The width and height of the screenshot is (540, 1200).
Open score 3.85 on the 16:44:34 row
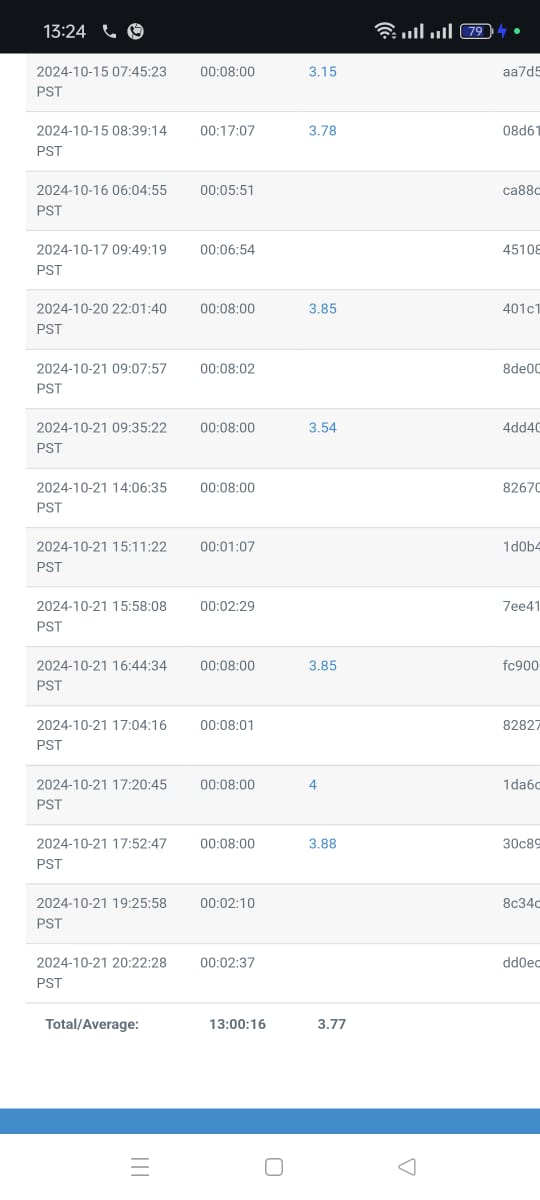coord(322,666)
